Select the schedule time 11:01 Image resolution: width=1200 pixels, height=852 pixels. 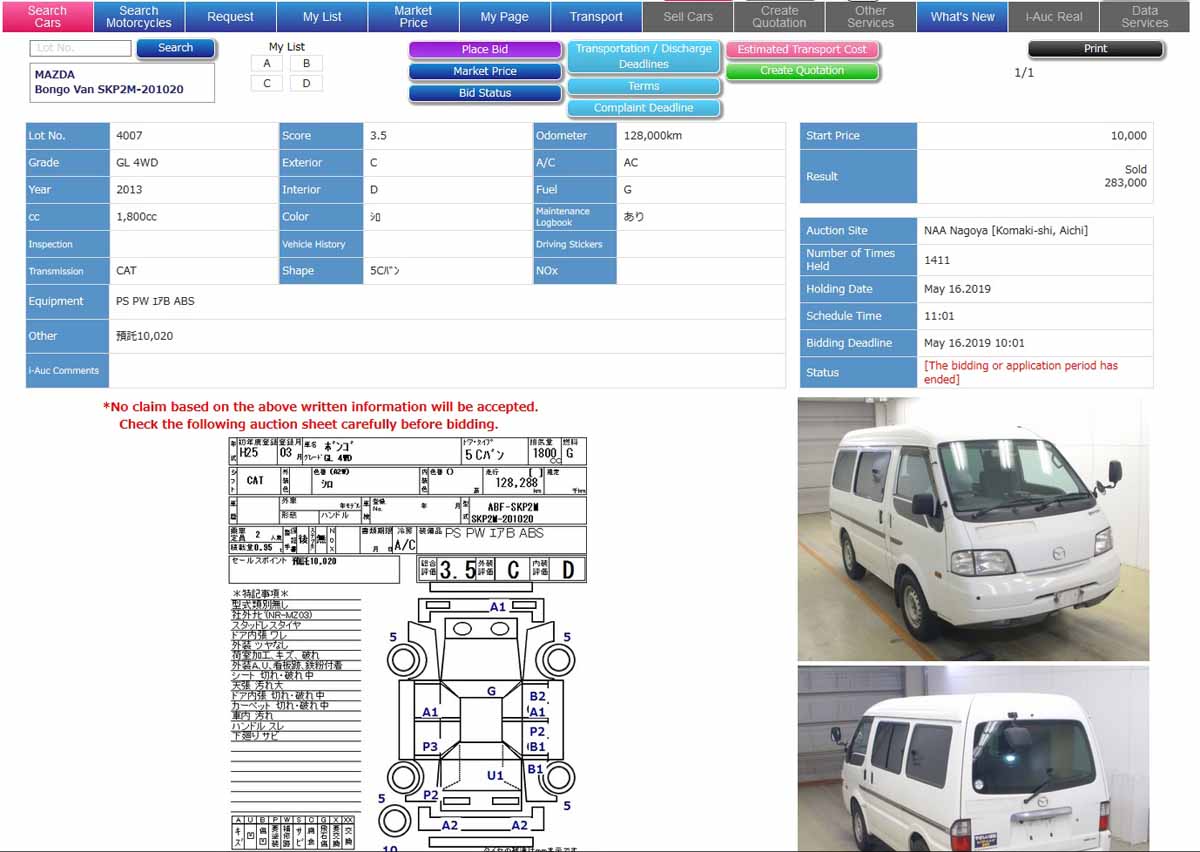click(x=937, y=316)
